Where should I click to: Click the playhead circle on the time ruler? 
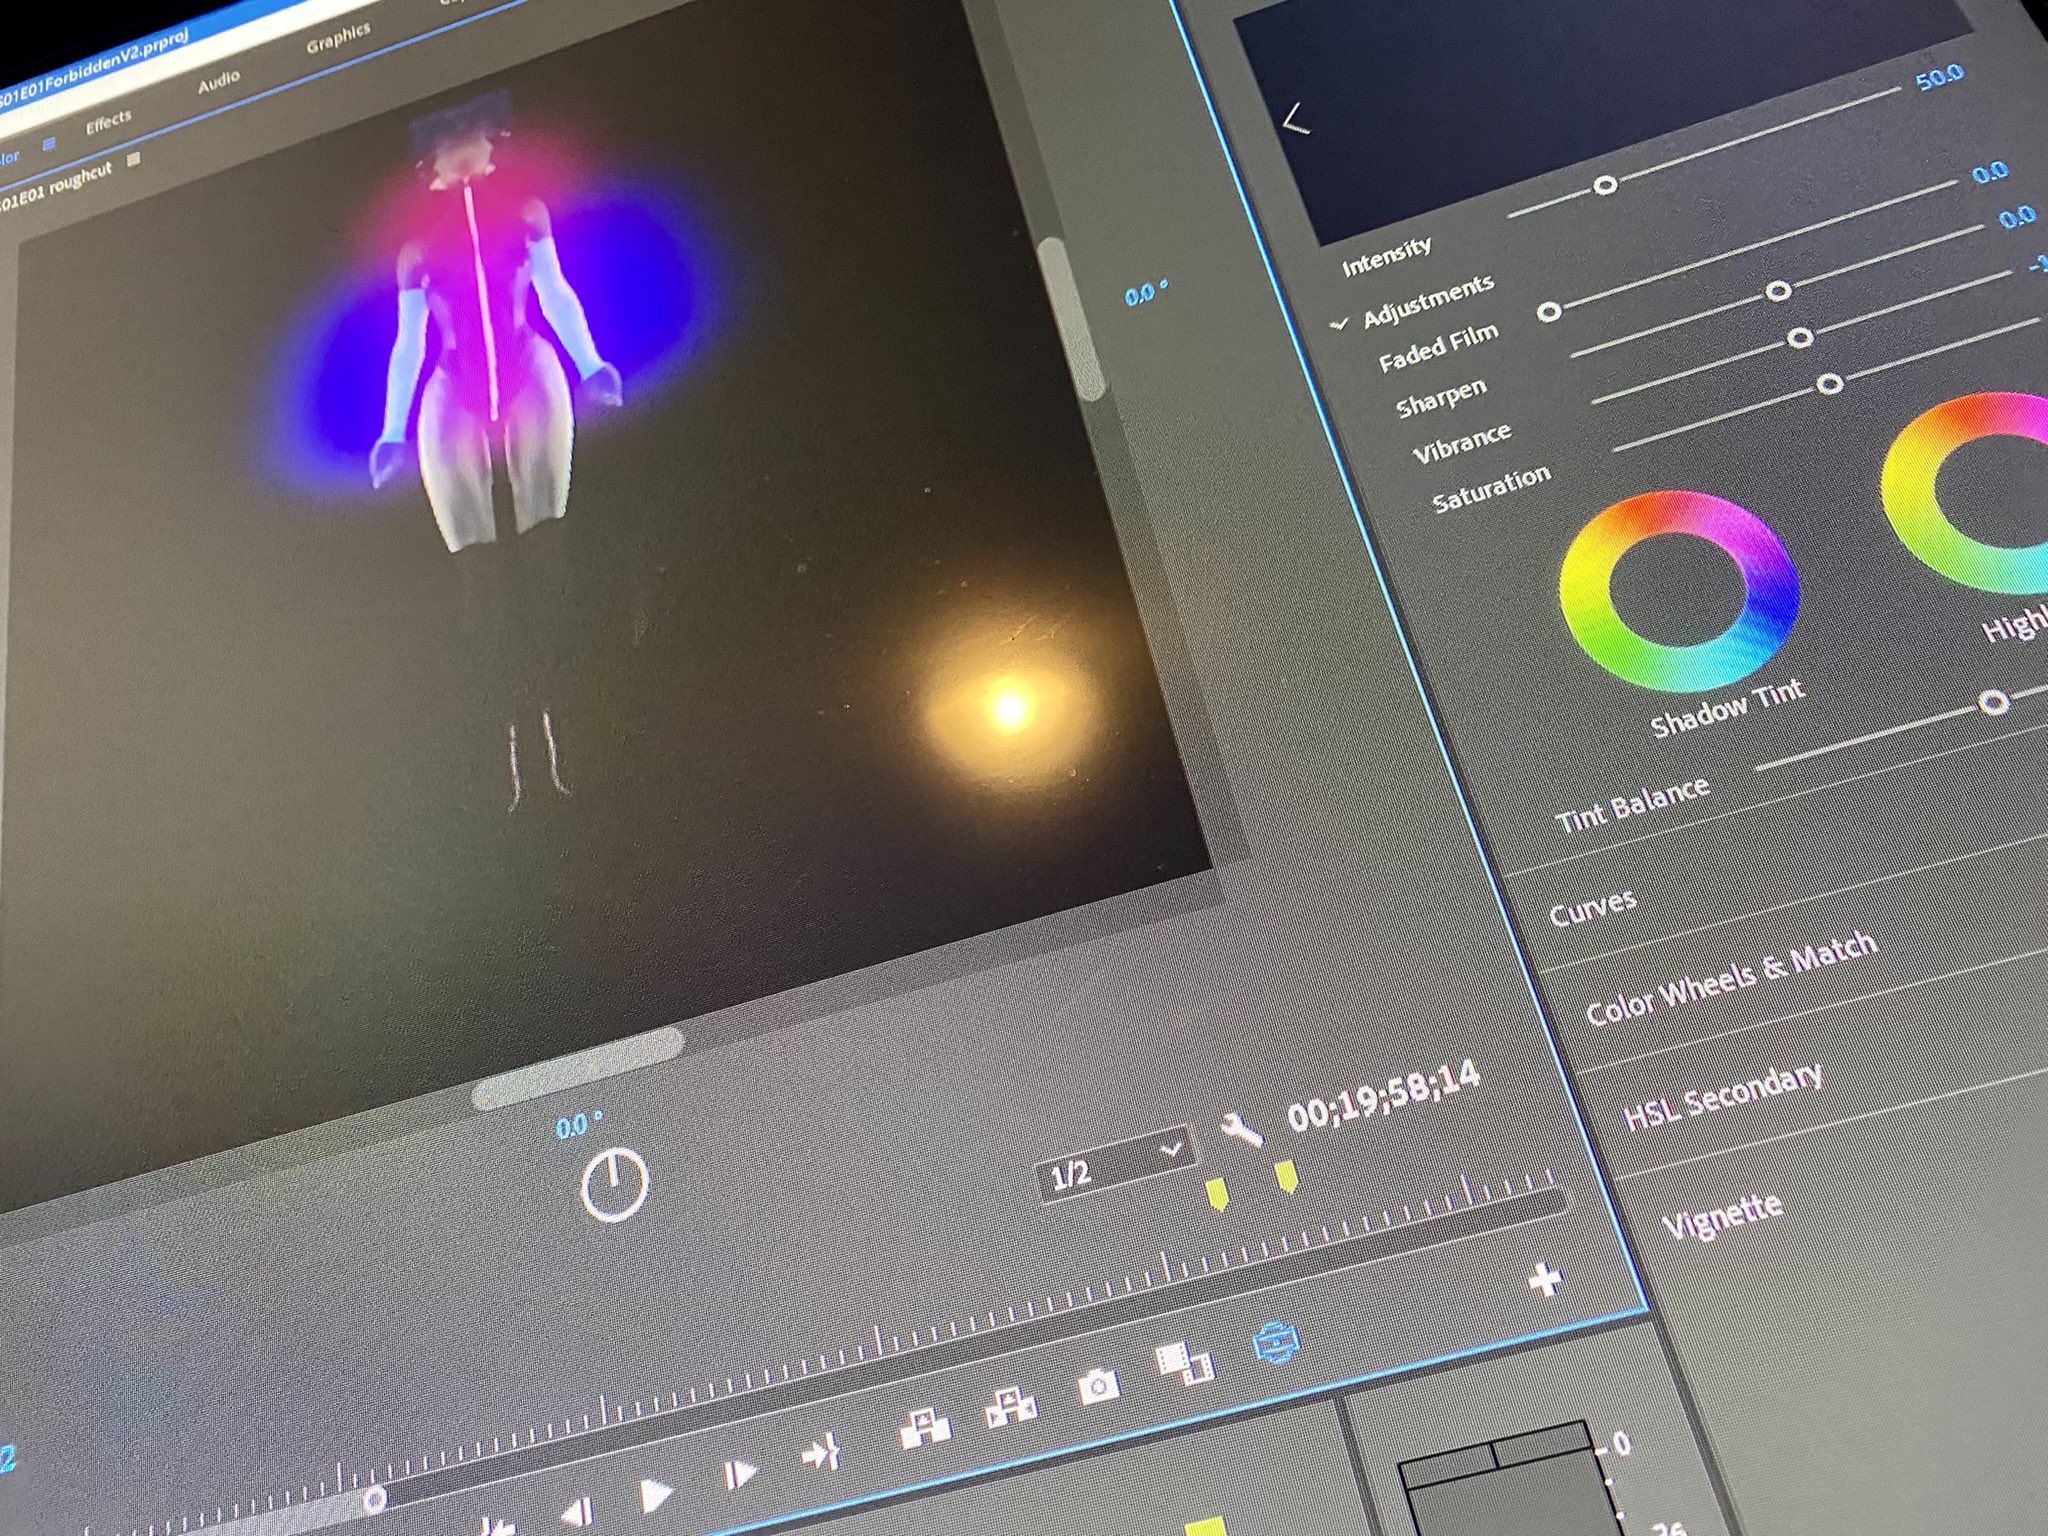point(375,1500)
